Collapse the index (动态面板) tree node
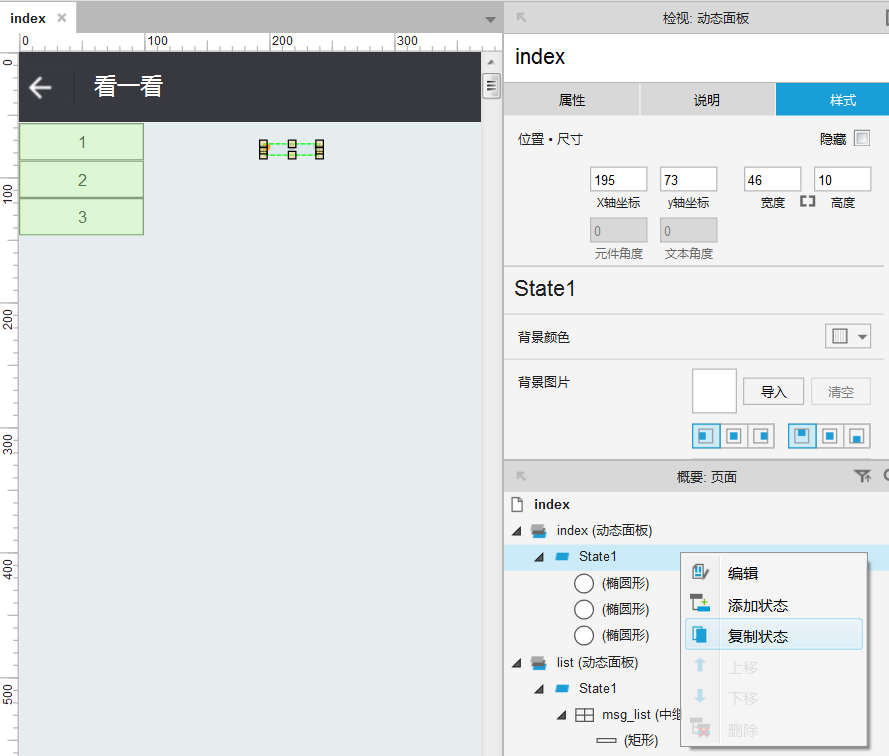 [517, 531]
